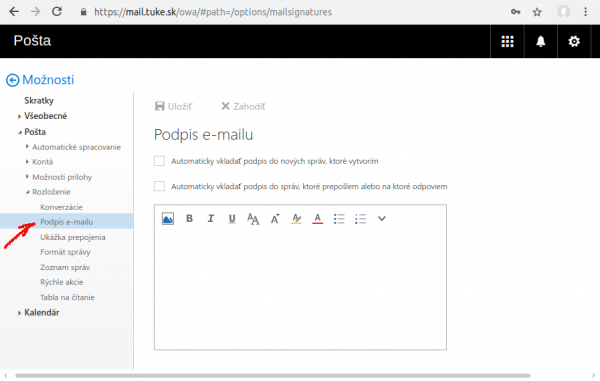Click the browser back arrow
This screenshot has width=600, height=381.
coord(14,12)
